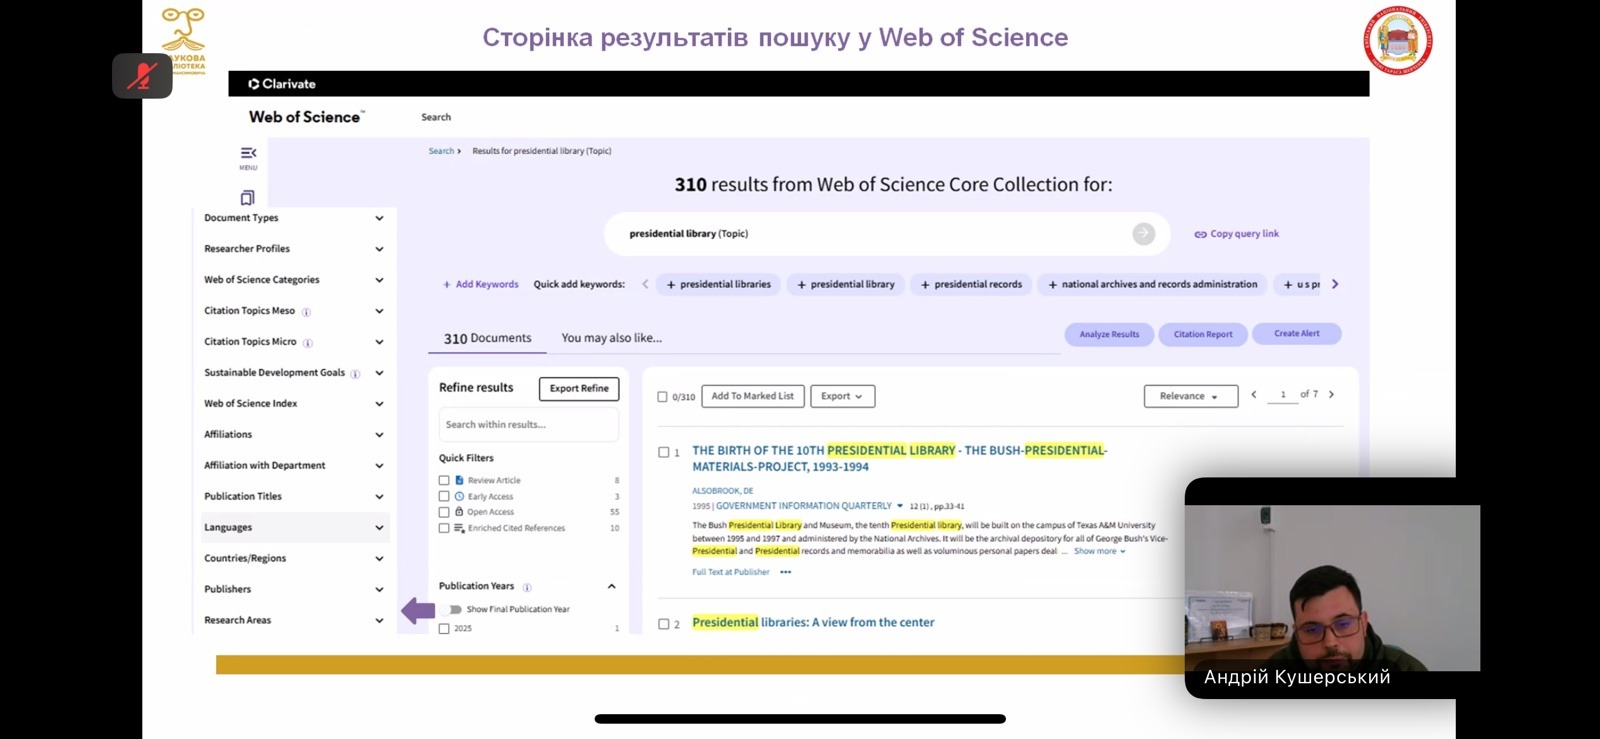1600x739 pixels.
Task: Open Presidential libraries: A view from the center
Action: 813,623
